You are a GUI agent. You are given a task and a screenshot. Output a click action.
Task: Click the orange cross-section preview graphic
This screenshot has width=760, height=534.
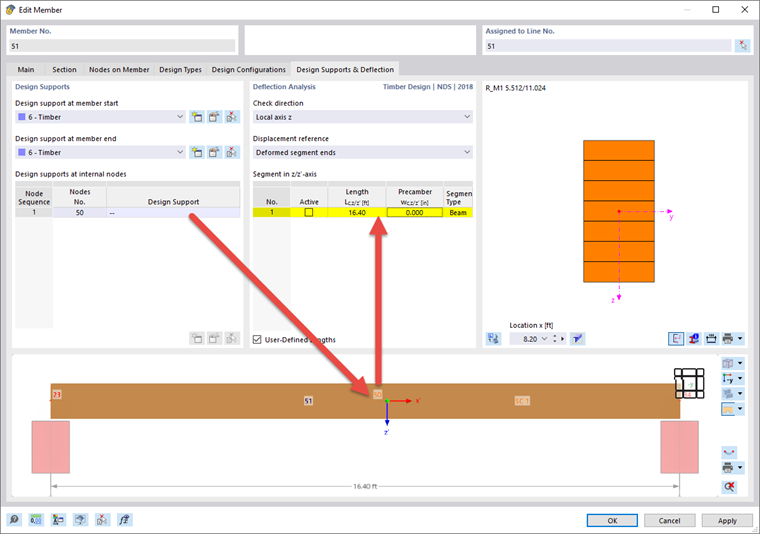pyautogui.click(x=619, y=211)
